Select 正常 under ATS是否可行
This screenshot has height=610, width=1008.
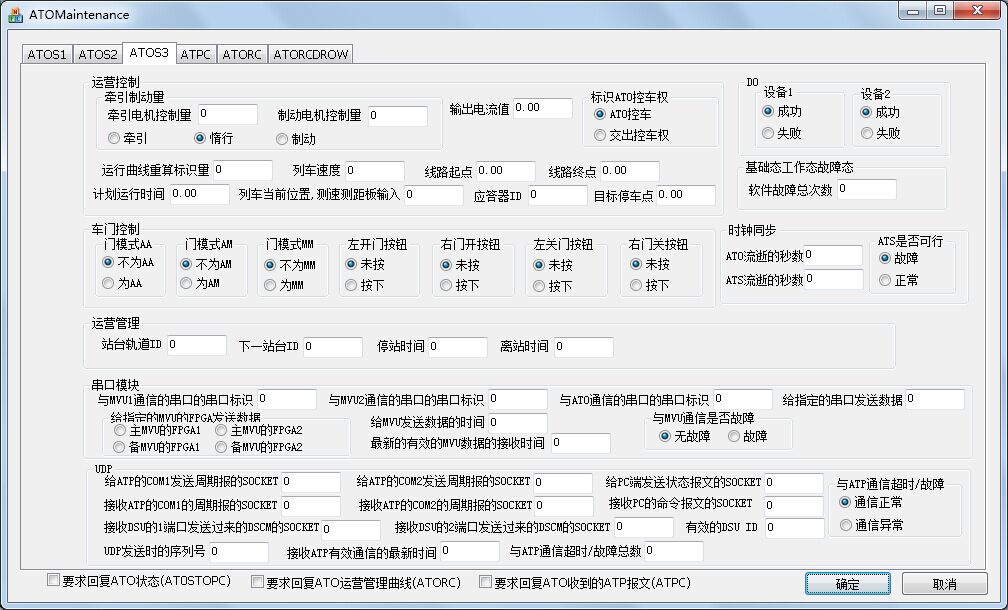point(885,281)
